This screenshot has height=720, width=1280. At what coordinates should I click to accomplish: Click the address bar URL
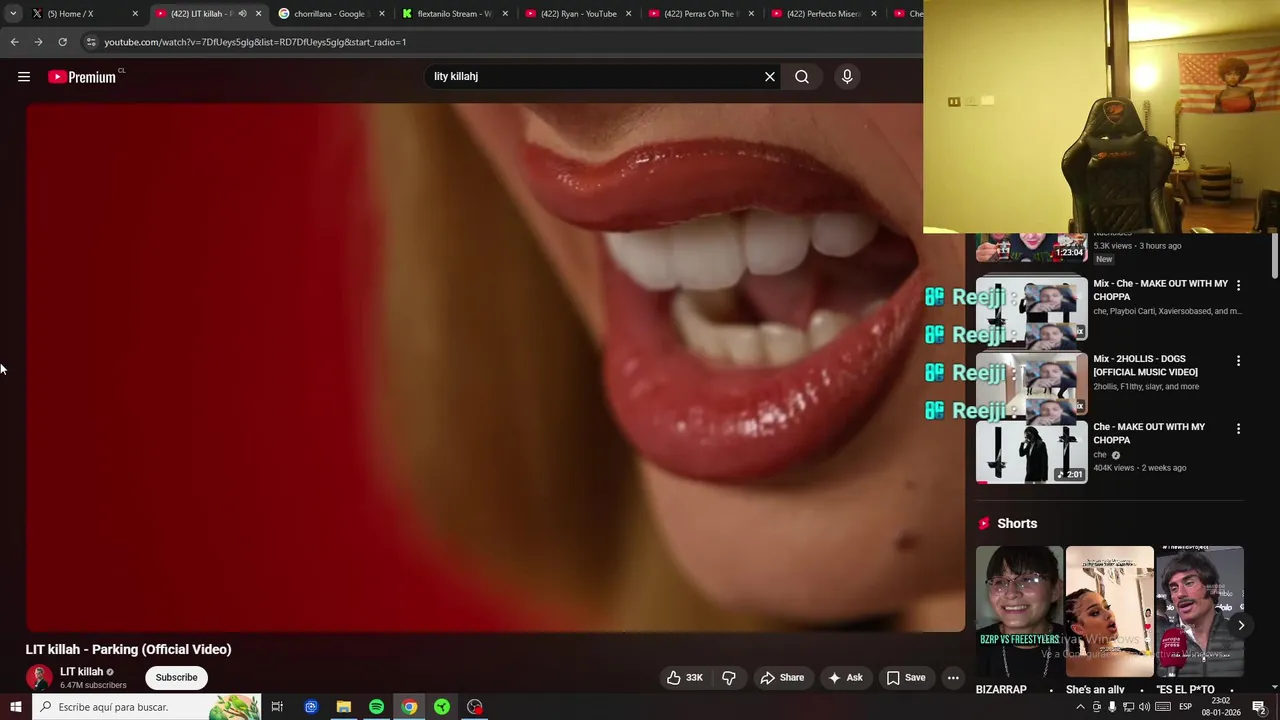tap(255, 42)
